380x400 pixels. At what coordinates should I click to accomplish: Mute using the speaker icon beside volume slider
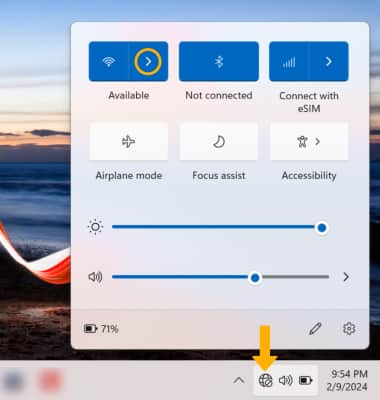point(95,277)
